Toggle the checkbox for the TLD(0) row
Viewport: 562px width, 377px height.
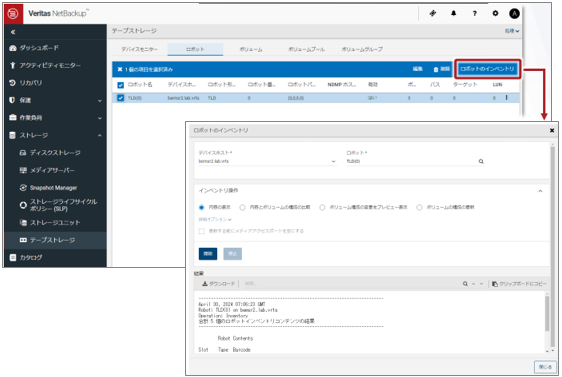(120, 98)
